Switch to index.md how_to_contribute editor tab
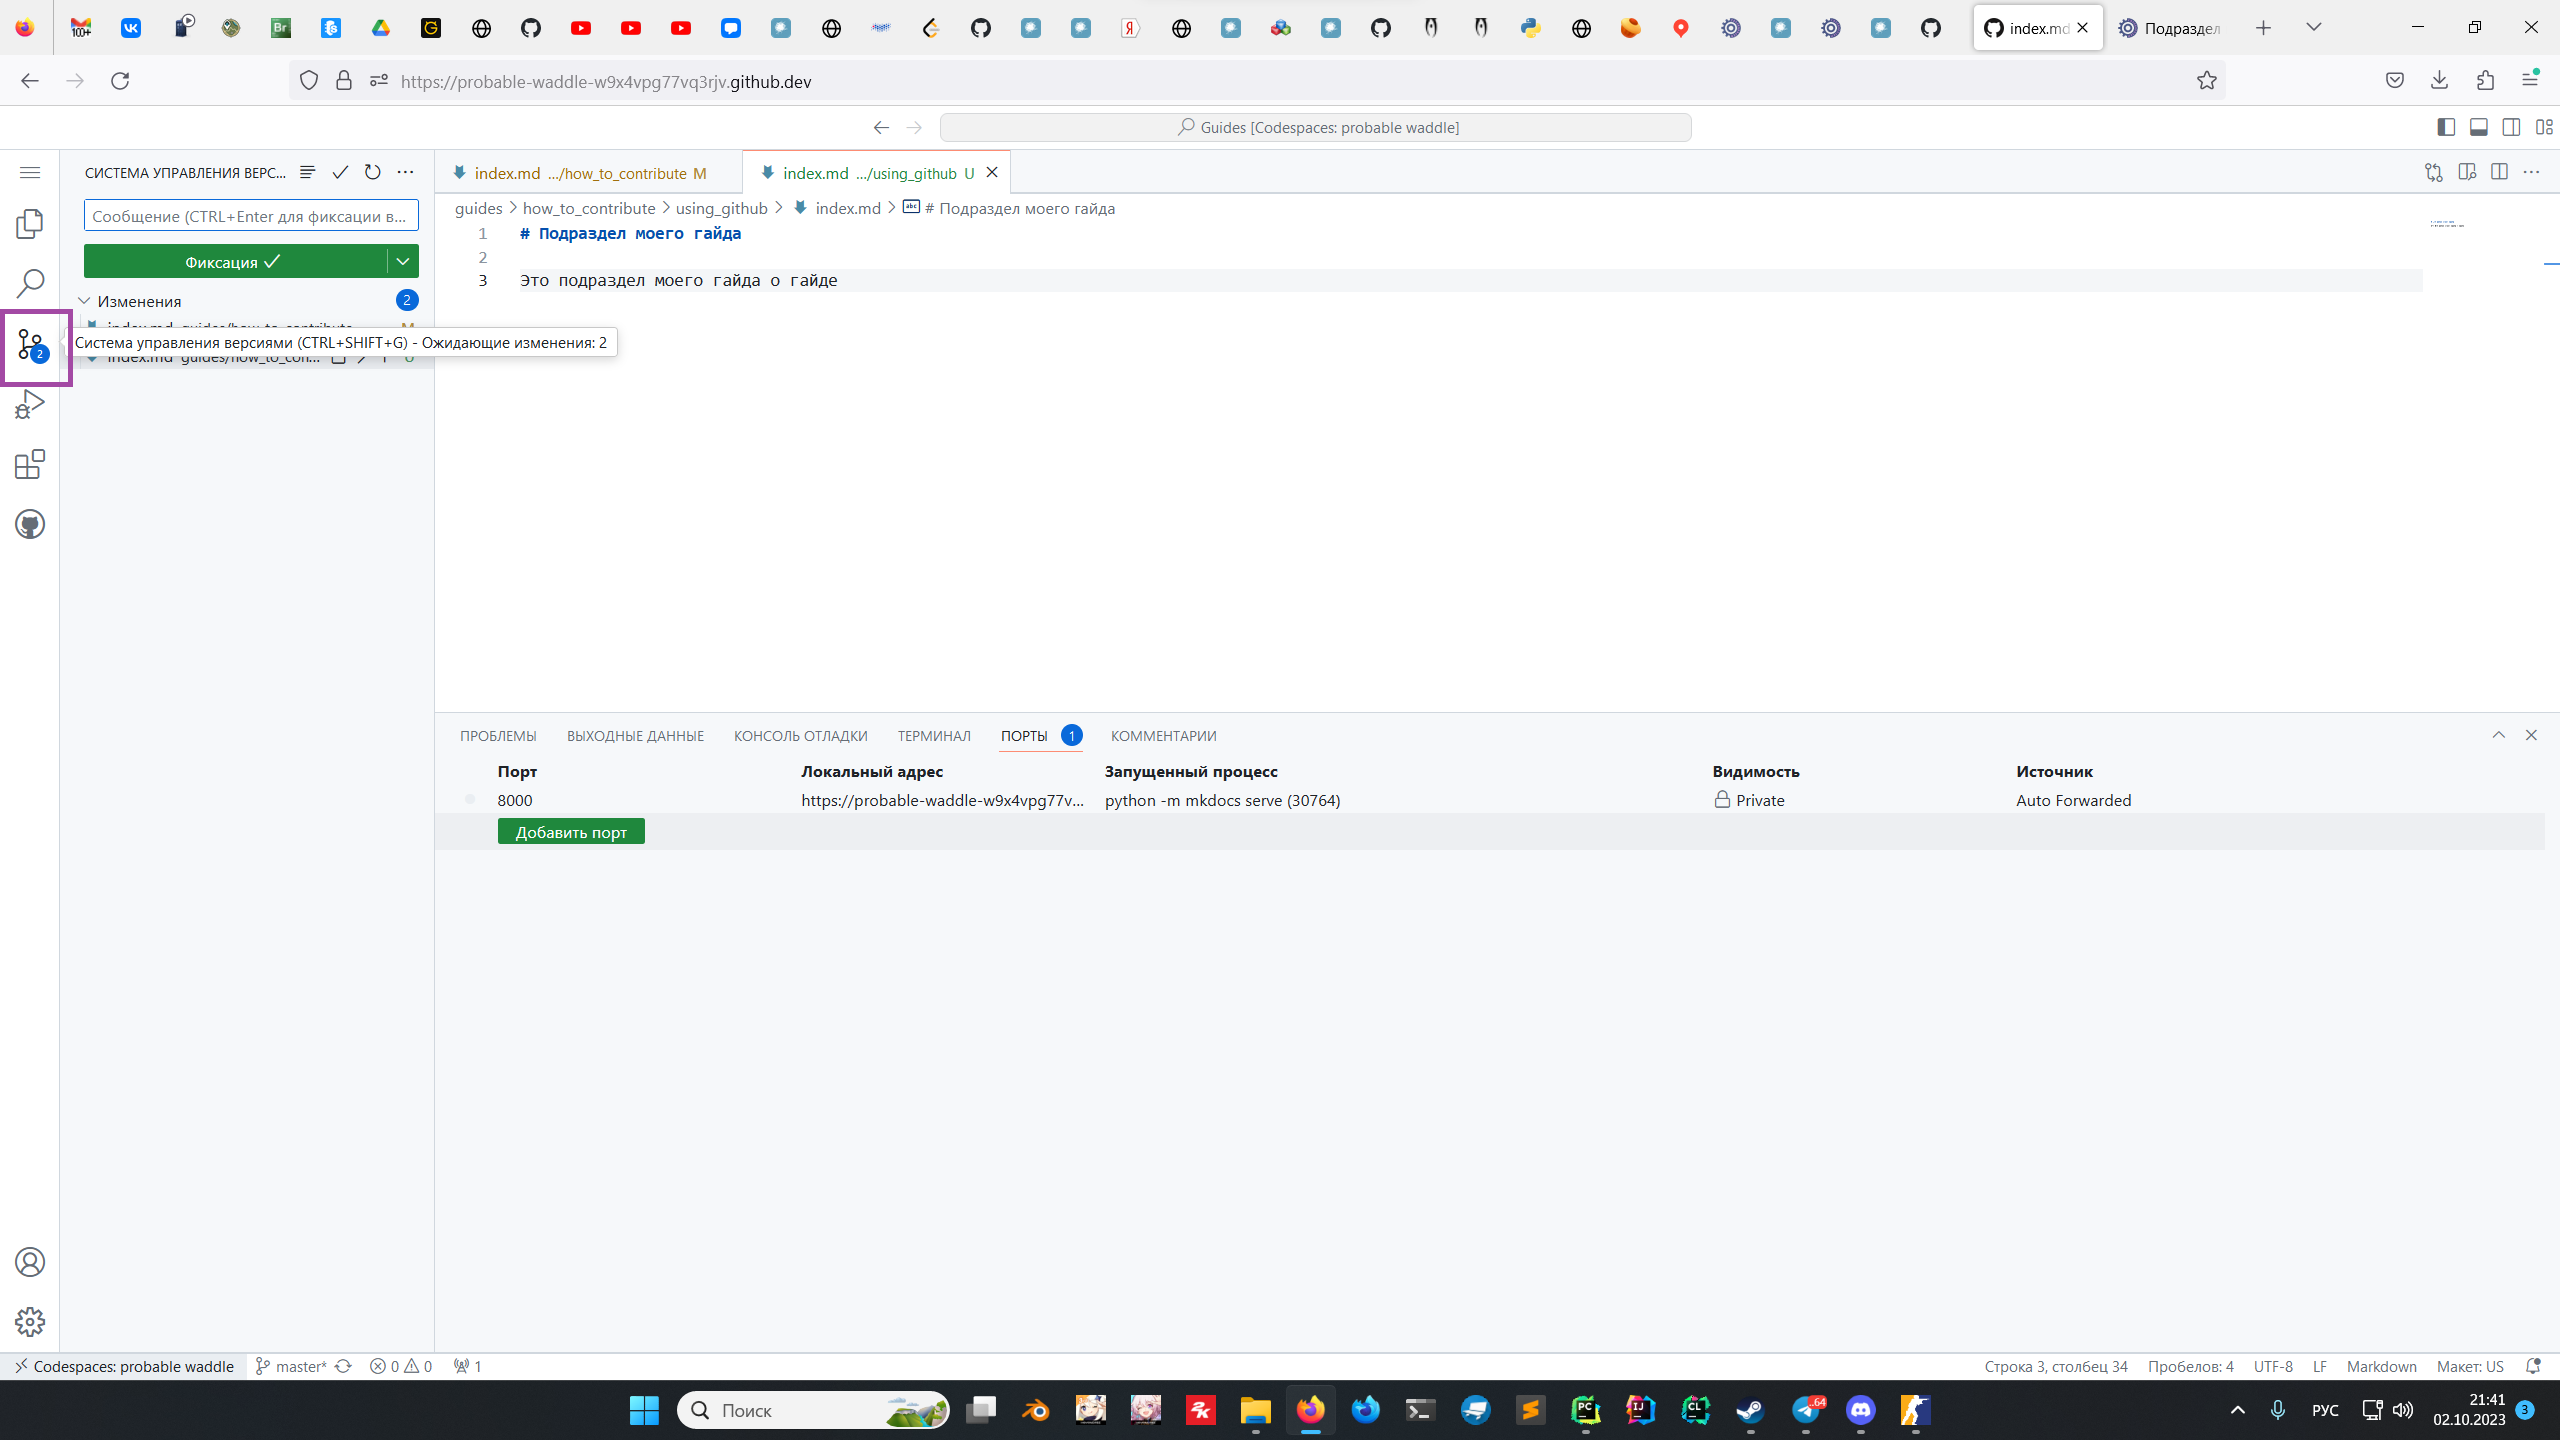This screenshot has height=1440, width=2560. (x=580, y=173)
